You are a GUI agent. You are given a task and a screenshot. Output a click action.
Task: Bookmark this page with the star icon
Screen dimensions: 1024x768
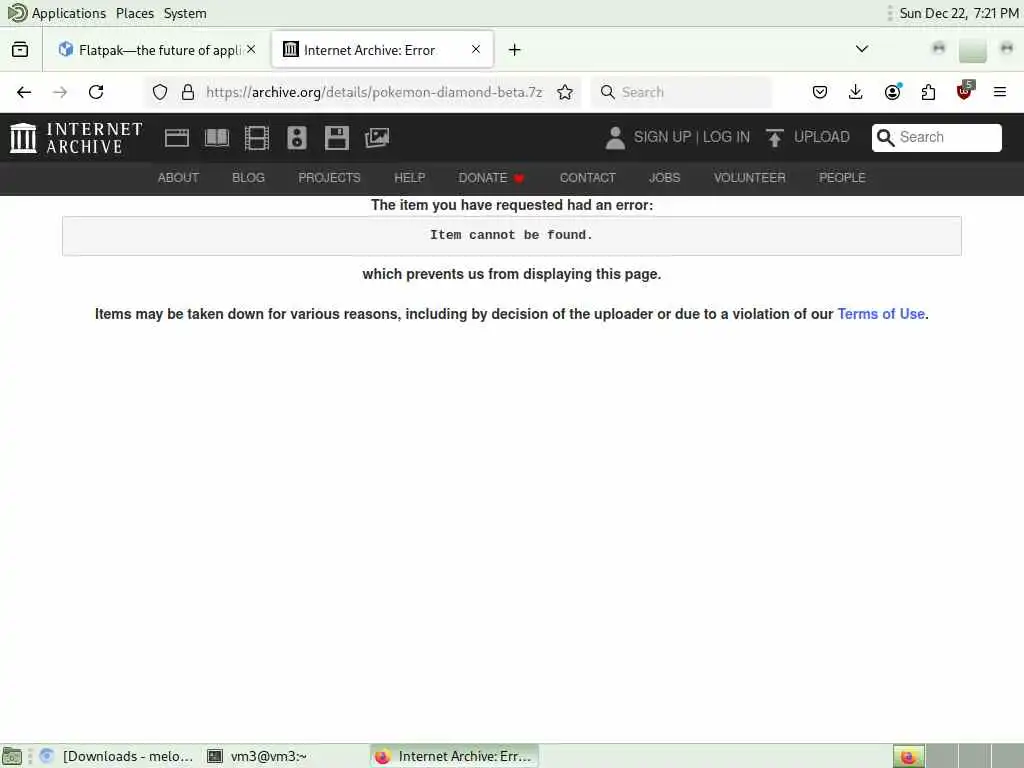(565, 92)
